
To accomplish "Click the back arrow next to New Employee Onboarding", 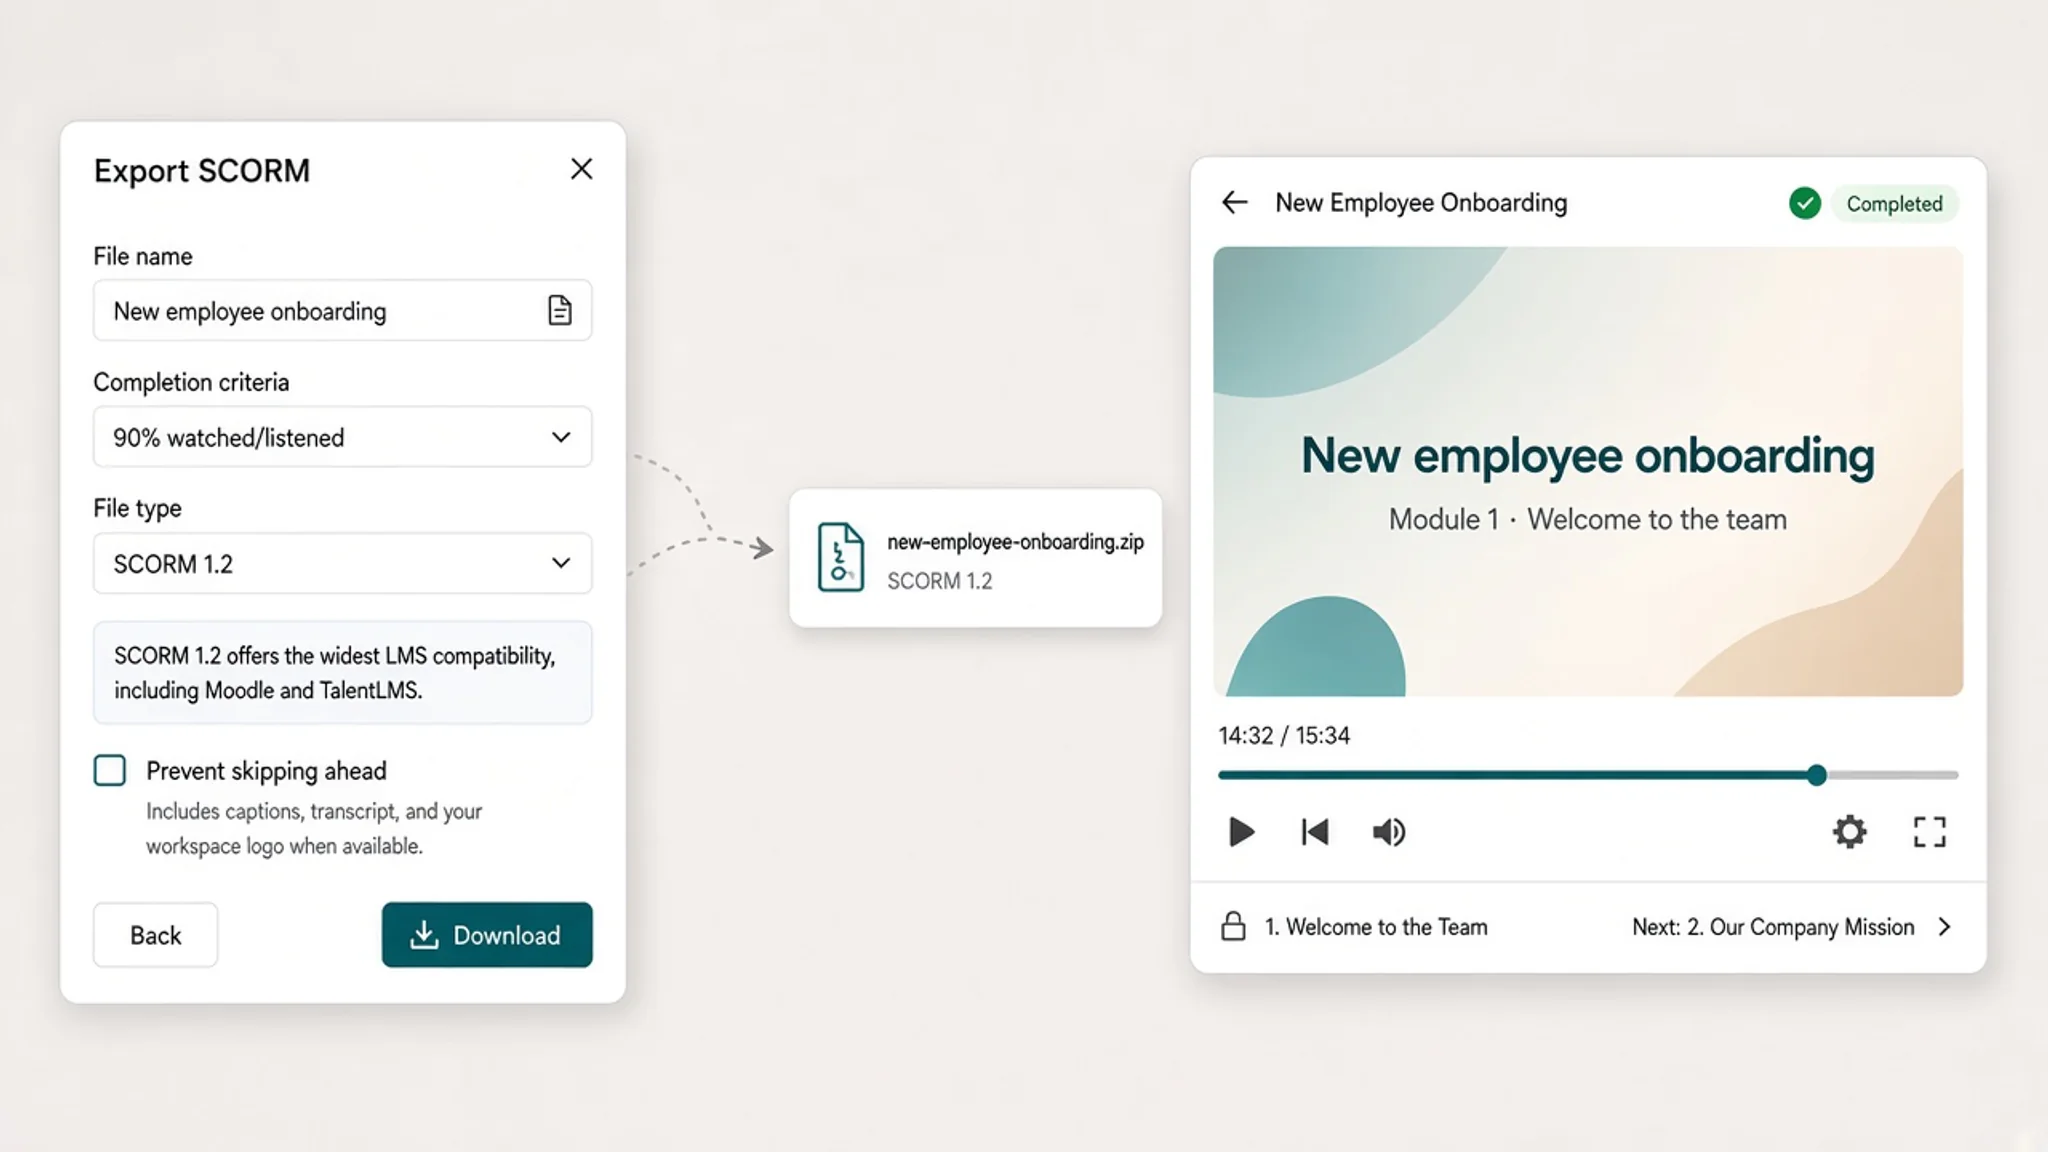I will (x=1235, y=203).
